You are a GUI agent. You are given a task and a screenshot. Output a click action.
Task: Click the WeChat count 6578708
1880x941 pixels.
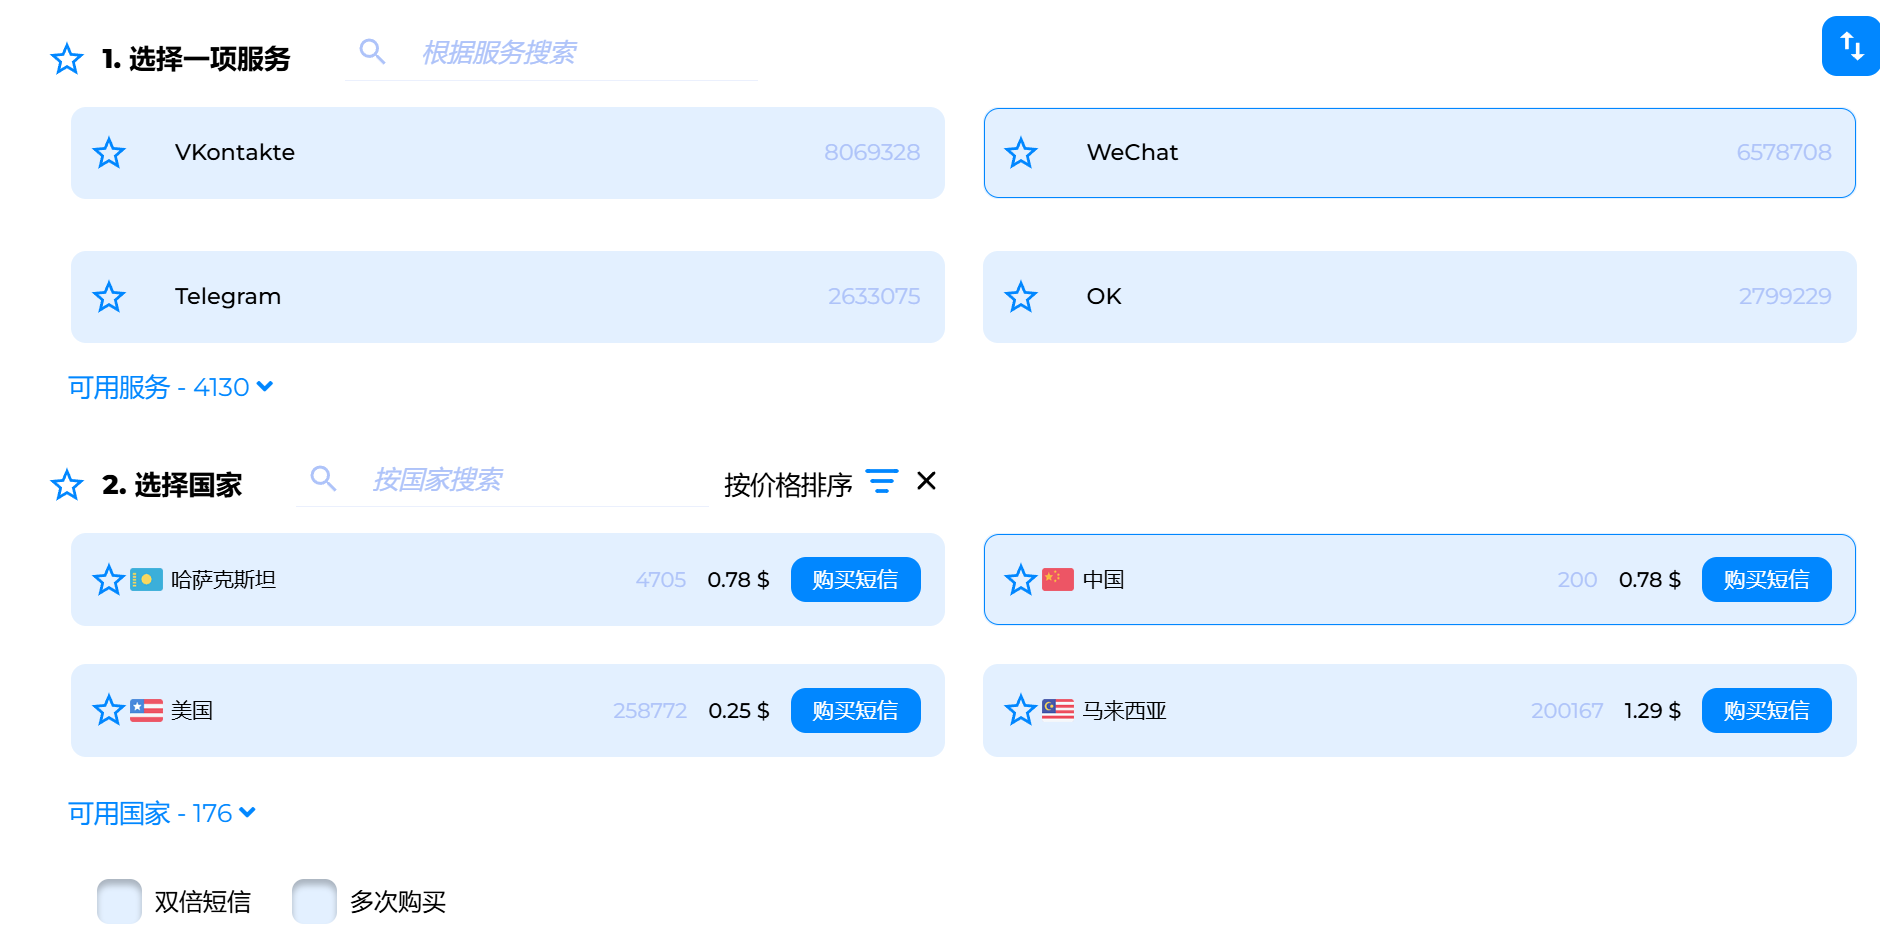click(x=1784, y=152)
